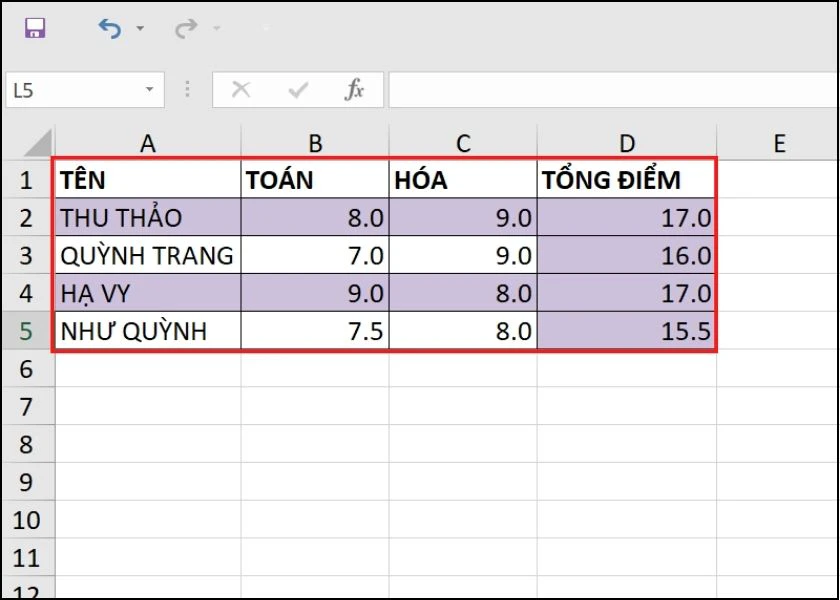Image resolution: width=840 pixels, height=600 pixels.
Task: Select column D header
Action: (x=627, y=143)
